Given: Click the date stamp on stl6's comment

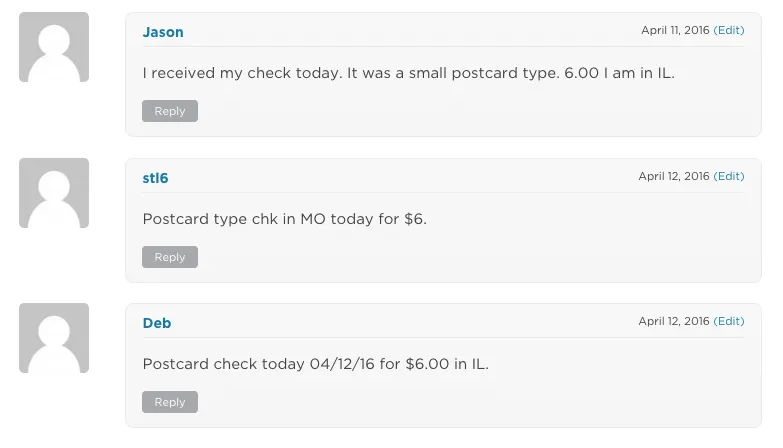Looking at the screenshot, I should pyautogui.click(x=674, y=176).
